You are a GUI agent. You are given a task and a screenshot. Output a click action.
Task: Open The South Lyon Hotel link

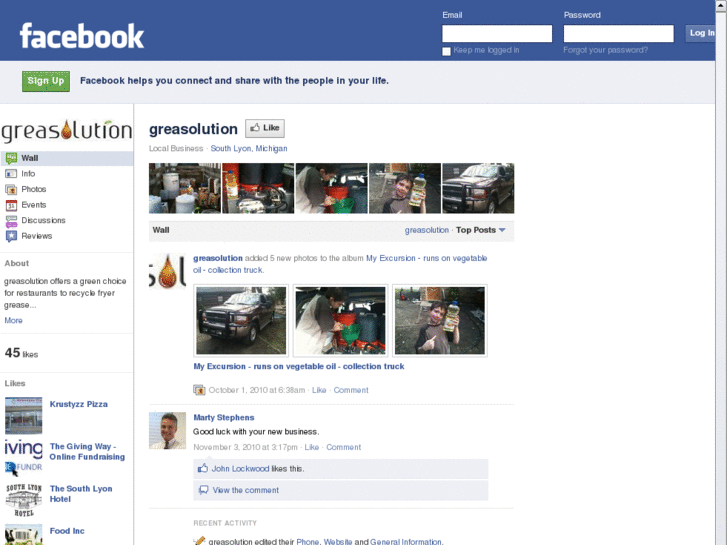81,494
